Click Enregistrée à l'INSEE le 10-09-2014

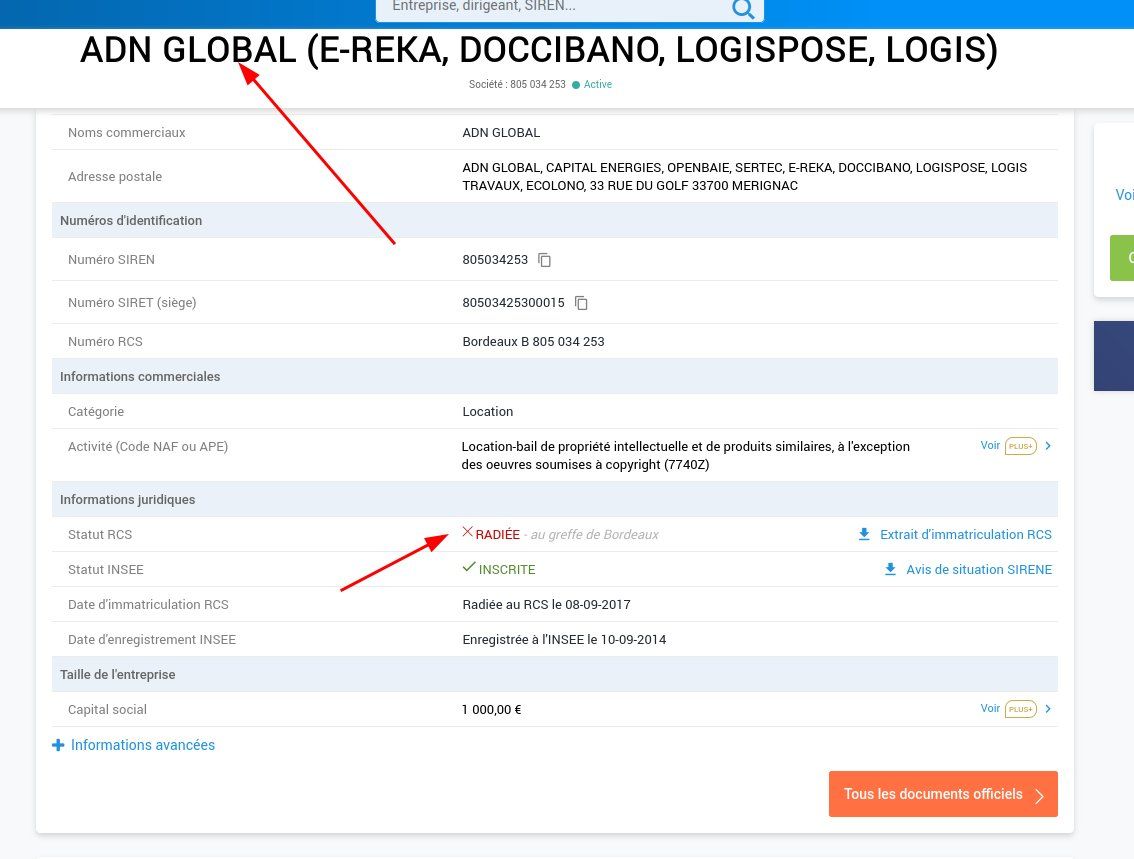564,639
